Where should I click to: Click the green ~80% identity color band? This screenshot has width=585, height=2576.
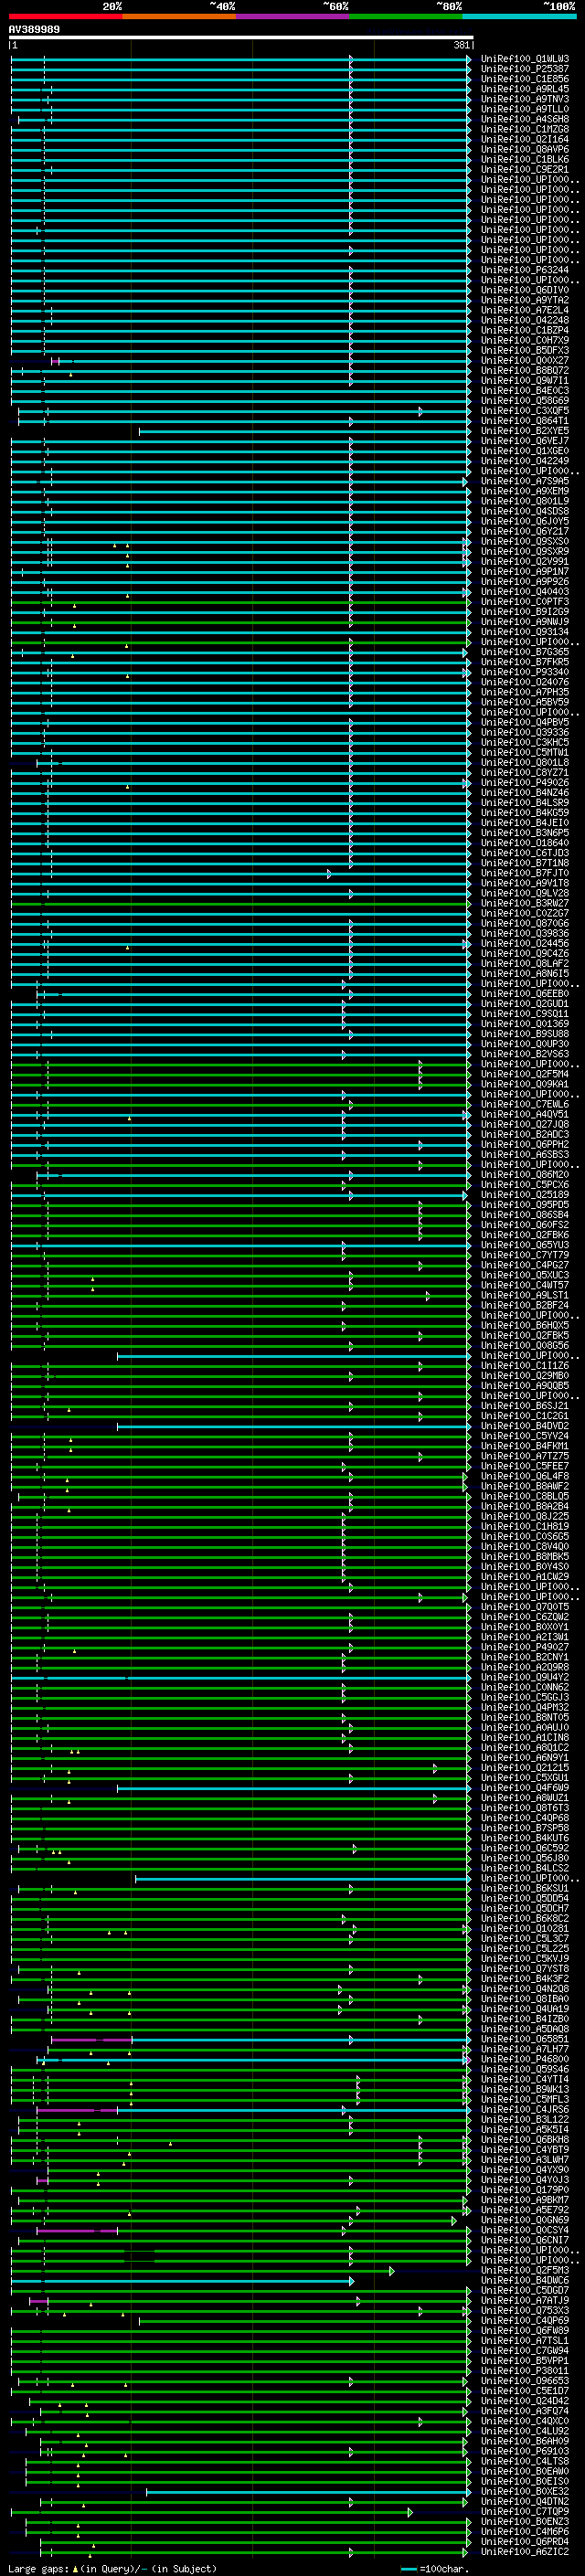[406, 16]
